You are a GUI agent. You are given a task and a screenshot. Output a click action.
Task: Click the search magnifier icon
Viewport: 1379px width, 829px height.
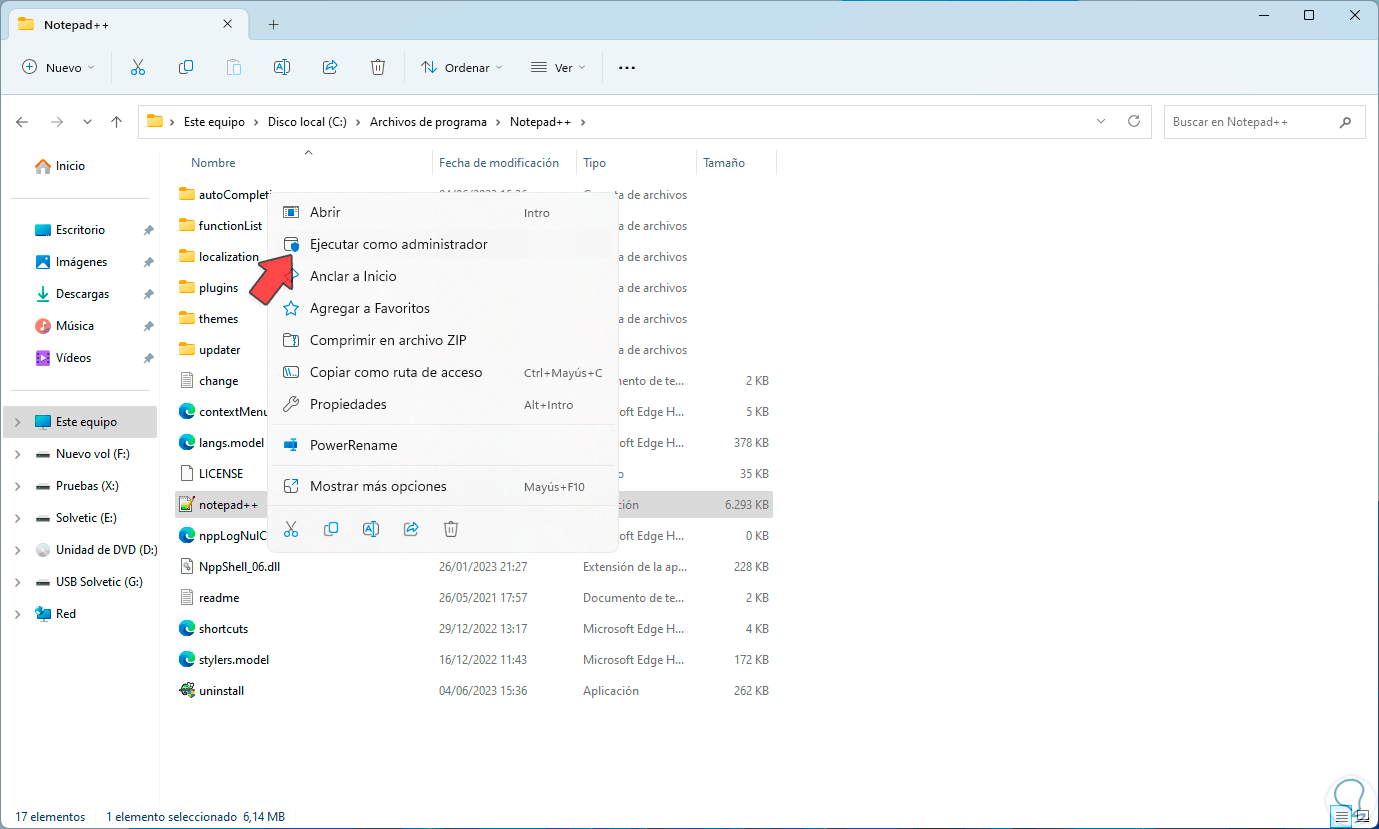pos(1345,122)
